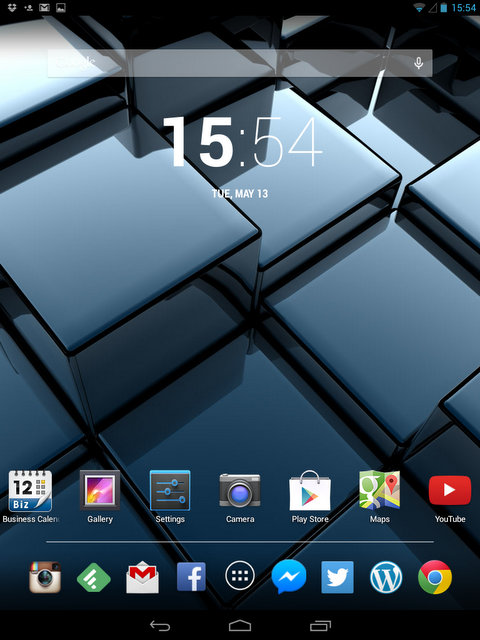Tap the Back navigation button
480x640 pixels.
tap(160, 626)
